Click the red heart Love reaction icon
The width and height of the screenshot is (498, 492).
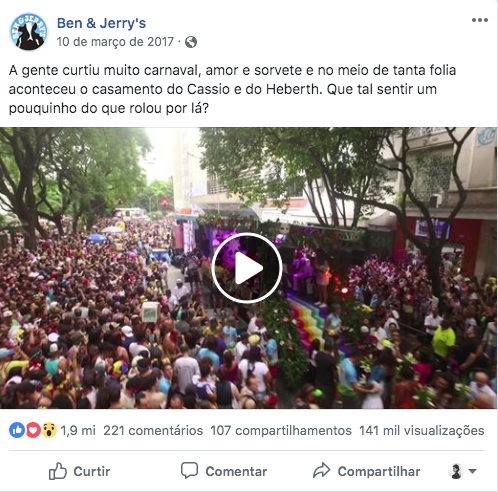pos(33,430)
